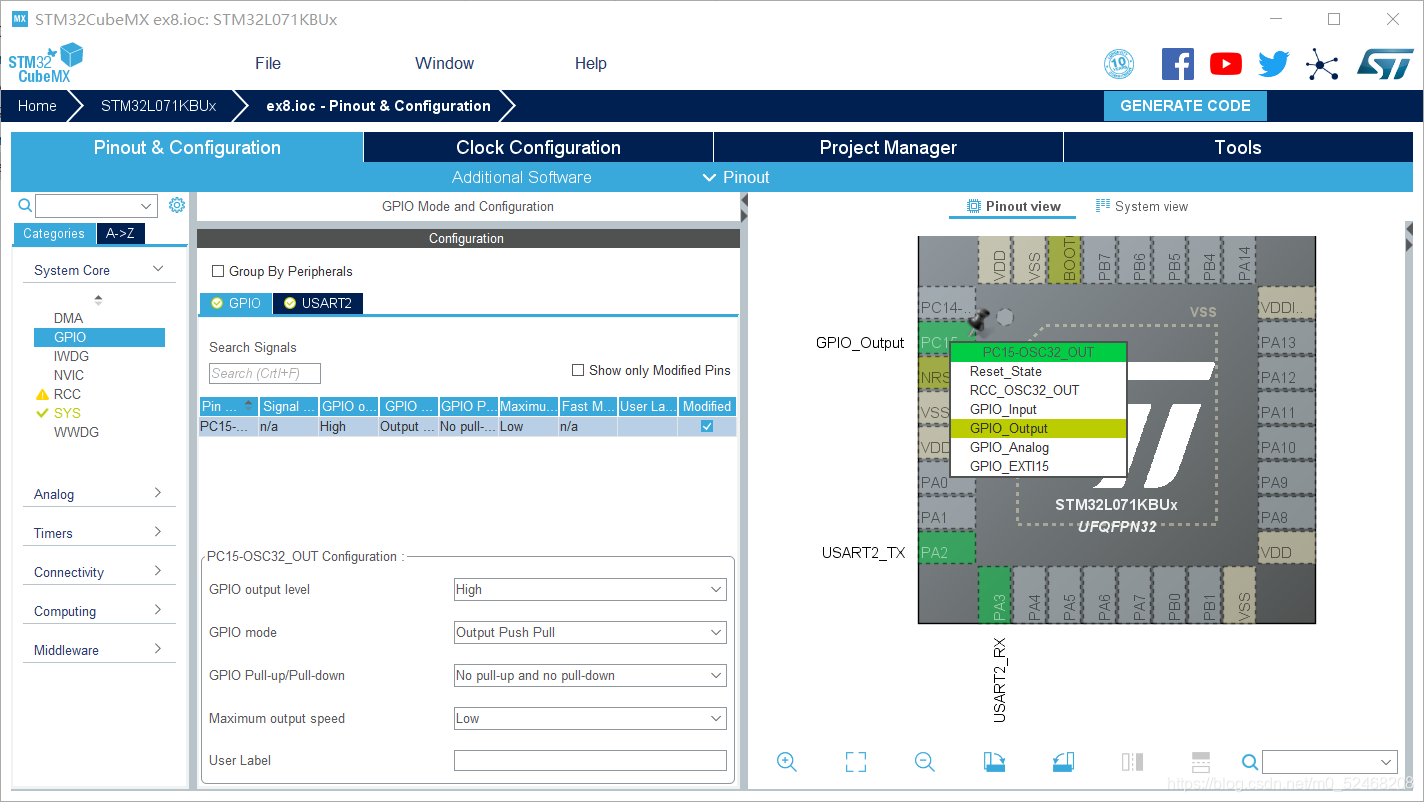Click the 10 years anniversary badge icon

pyautogui.click(x=1119, y=65)
